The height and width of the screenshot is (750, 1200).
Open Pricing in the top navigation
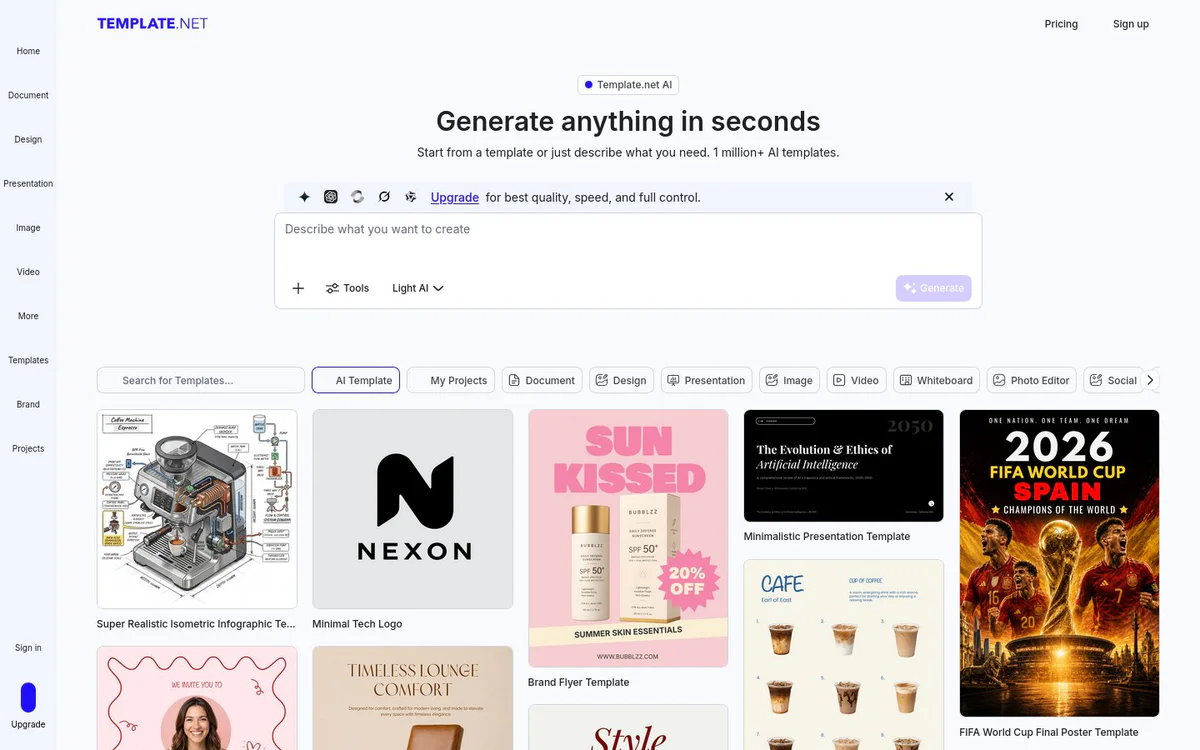1061,24
